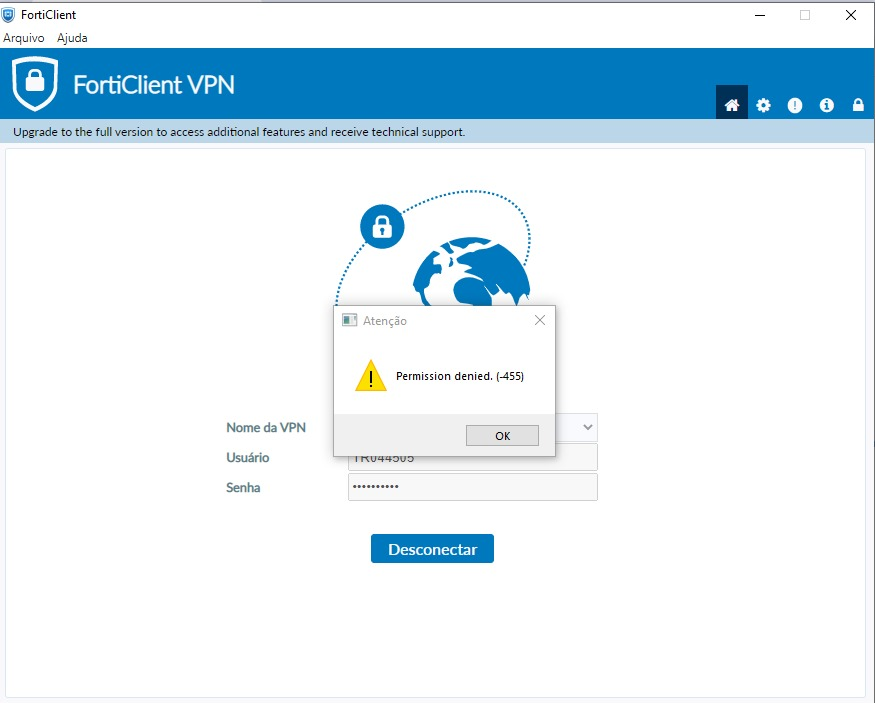This screenshot has height=703, width=875.
Task: Click the Permission denied. (-455) message
Action: [x=460, y=376]
